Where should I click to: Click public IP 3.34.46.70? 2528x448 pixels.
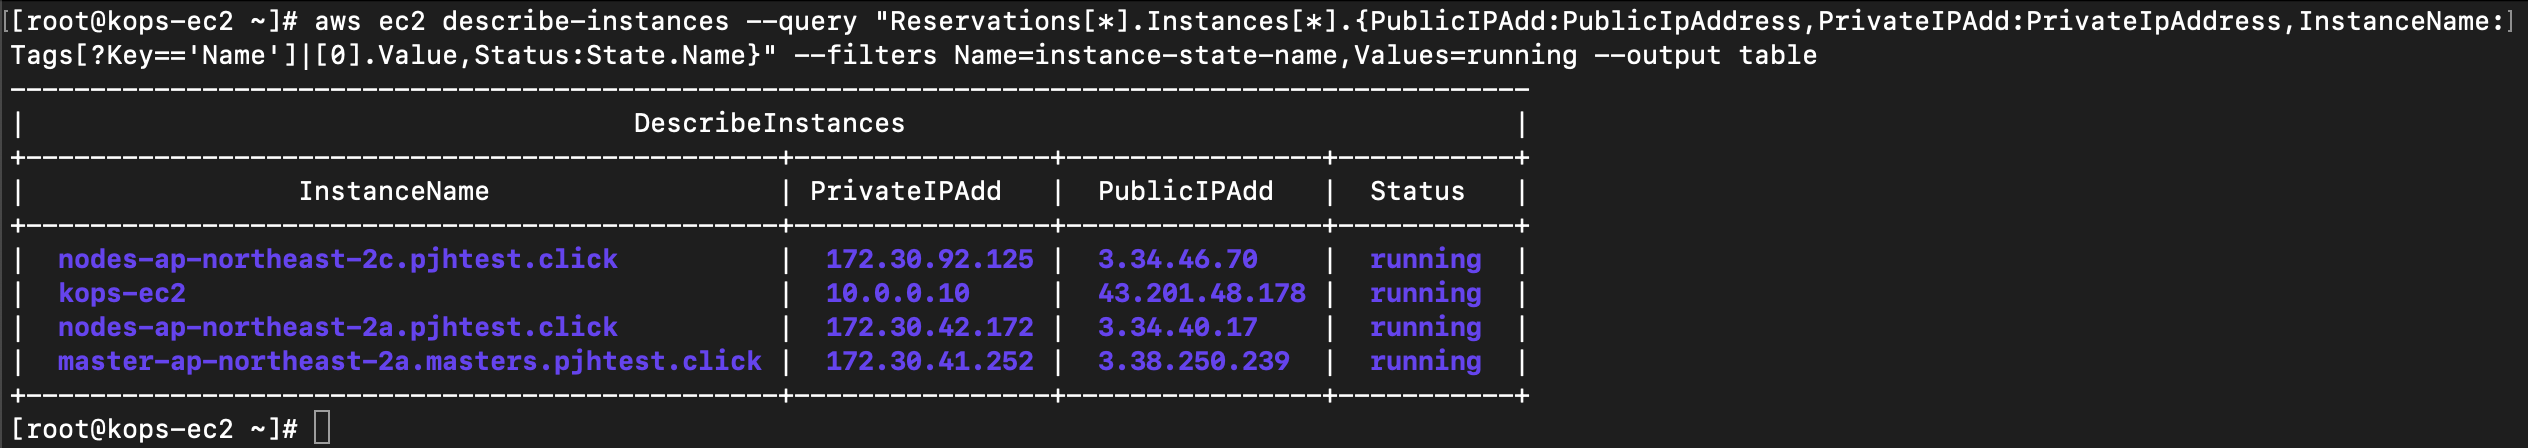point(1177,259)
